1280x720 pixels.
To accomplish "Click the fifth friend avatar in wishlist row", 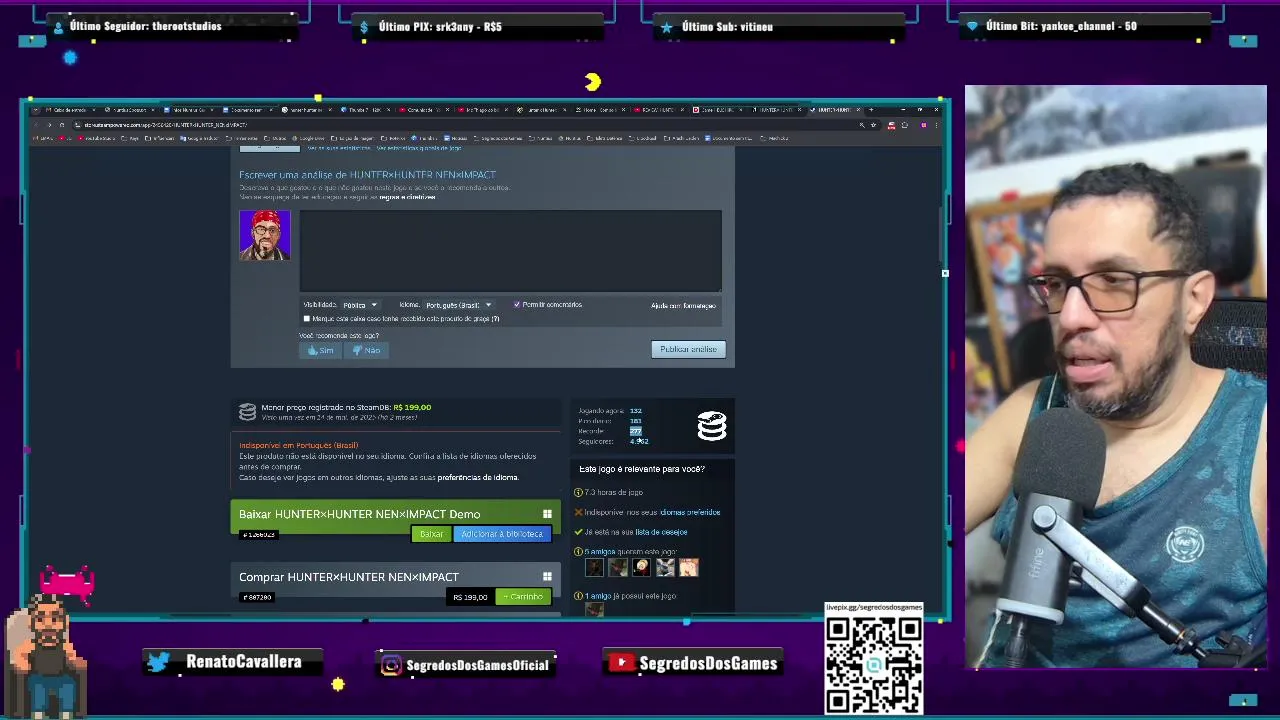I will click(689, 568).
